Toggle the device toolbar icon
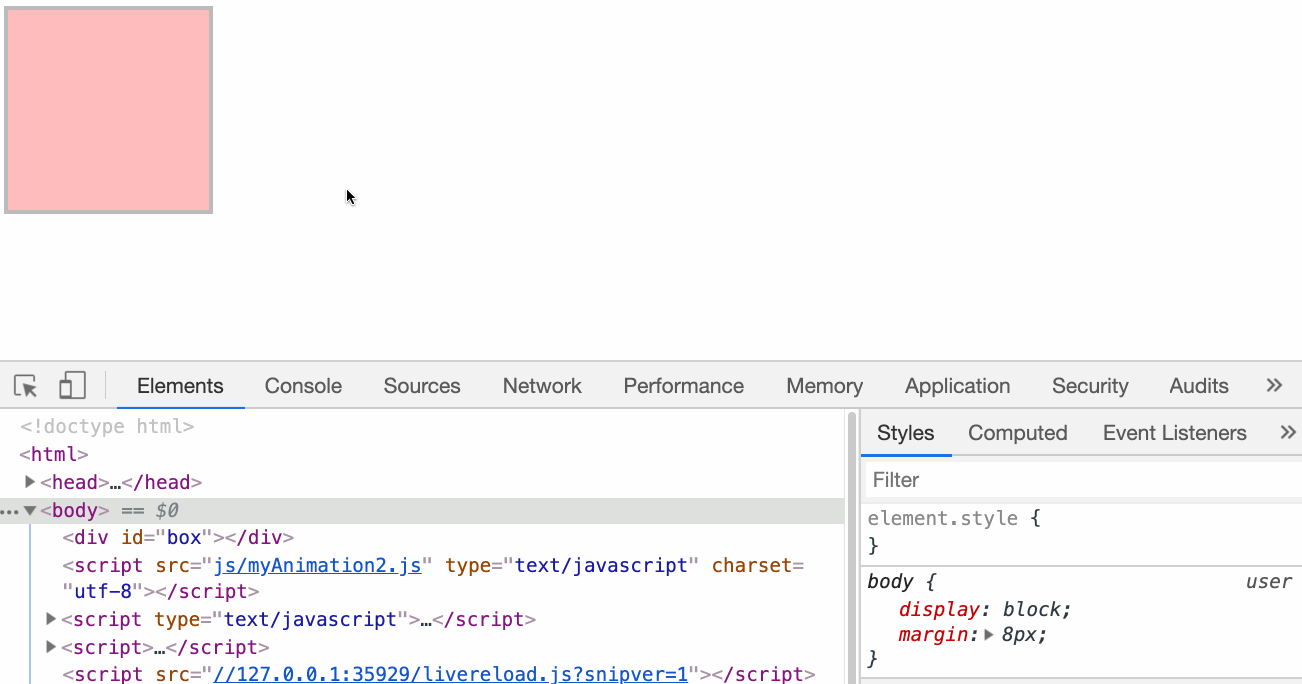Image resolution: width=1302 pixels, height=684 pixels. 72,386
